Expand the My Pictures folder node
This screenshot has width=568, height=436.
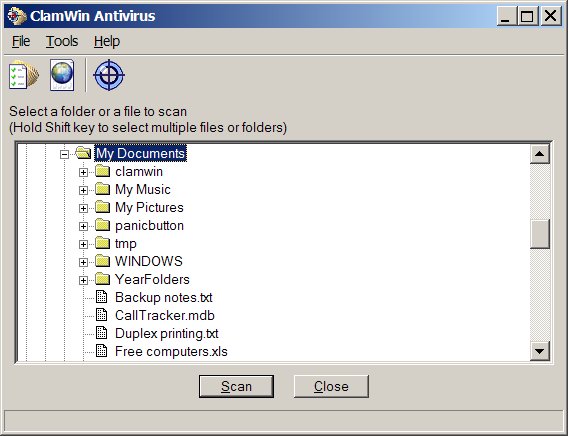coord(83,209)
